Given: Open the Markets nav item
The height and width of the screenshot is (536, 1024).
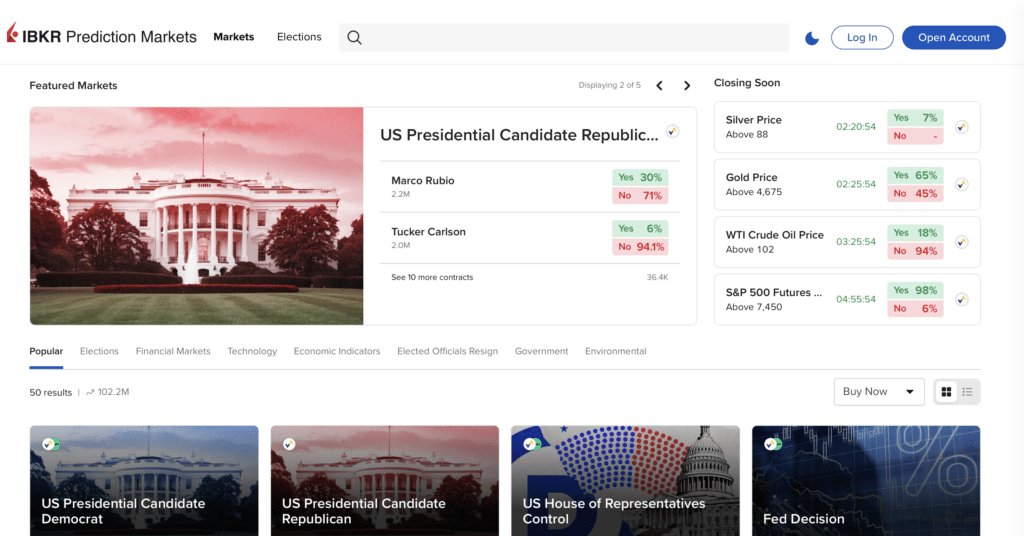Looking at the screenshot, I should [233, 37].
